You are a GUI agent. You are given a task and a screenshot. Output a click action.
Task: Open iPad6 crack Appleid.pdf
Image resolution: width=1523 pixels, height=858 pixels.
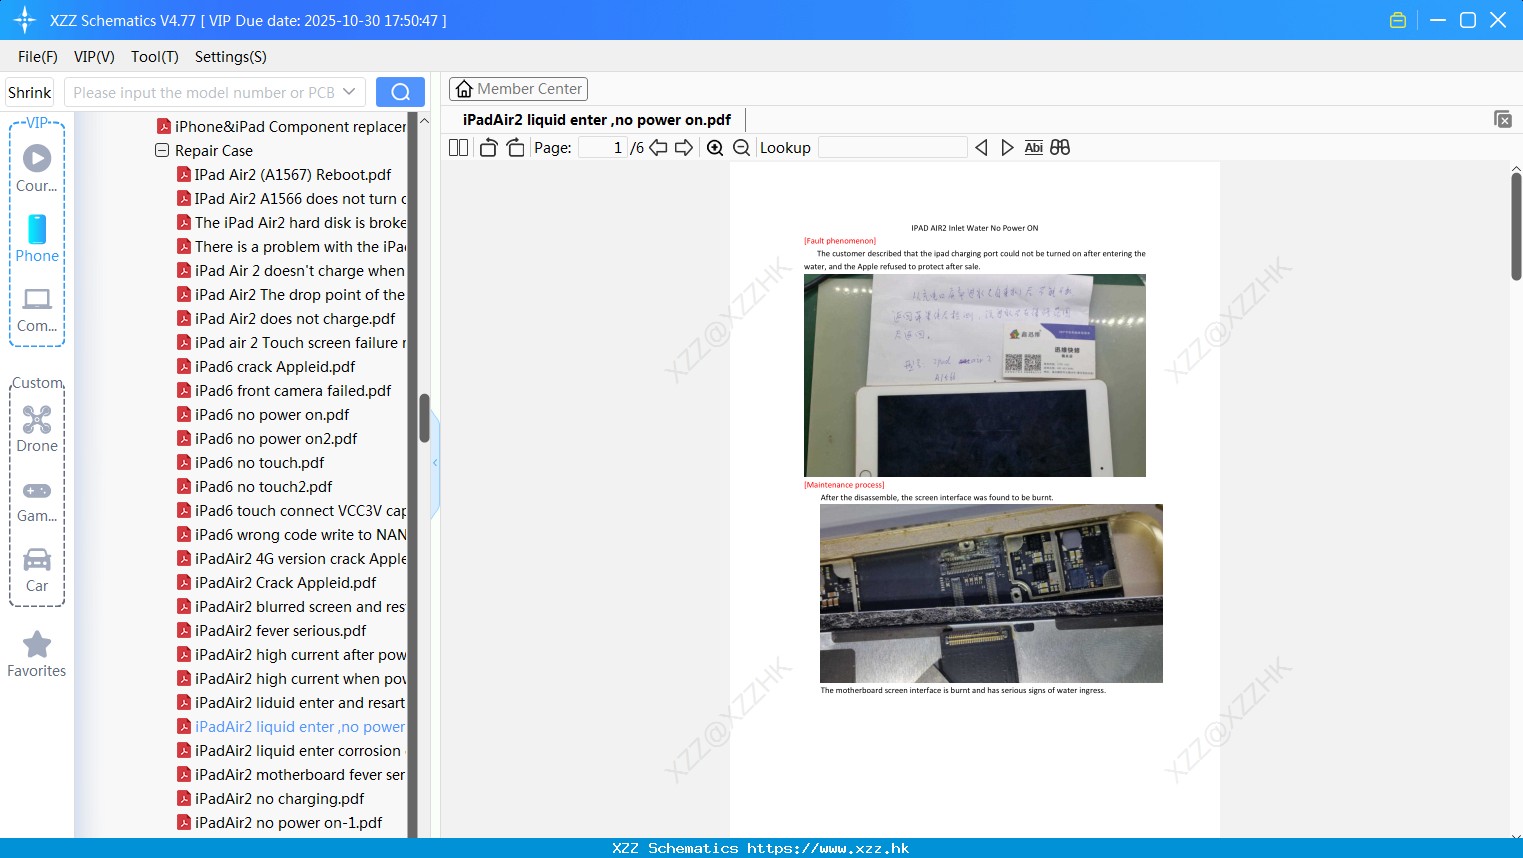pos(266,367)
